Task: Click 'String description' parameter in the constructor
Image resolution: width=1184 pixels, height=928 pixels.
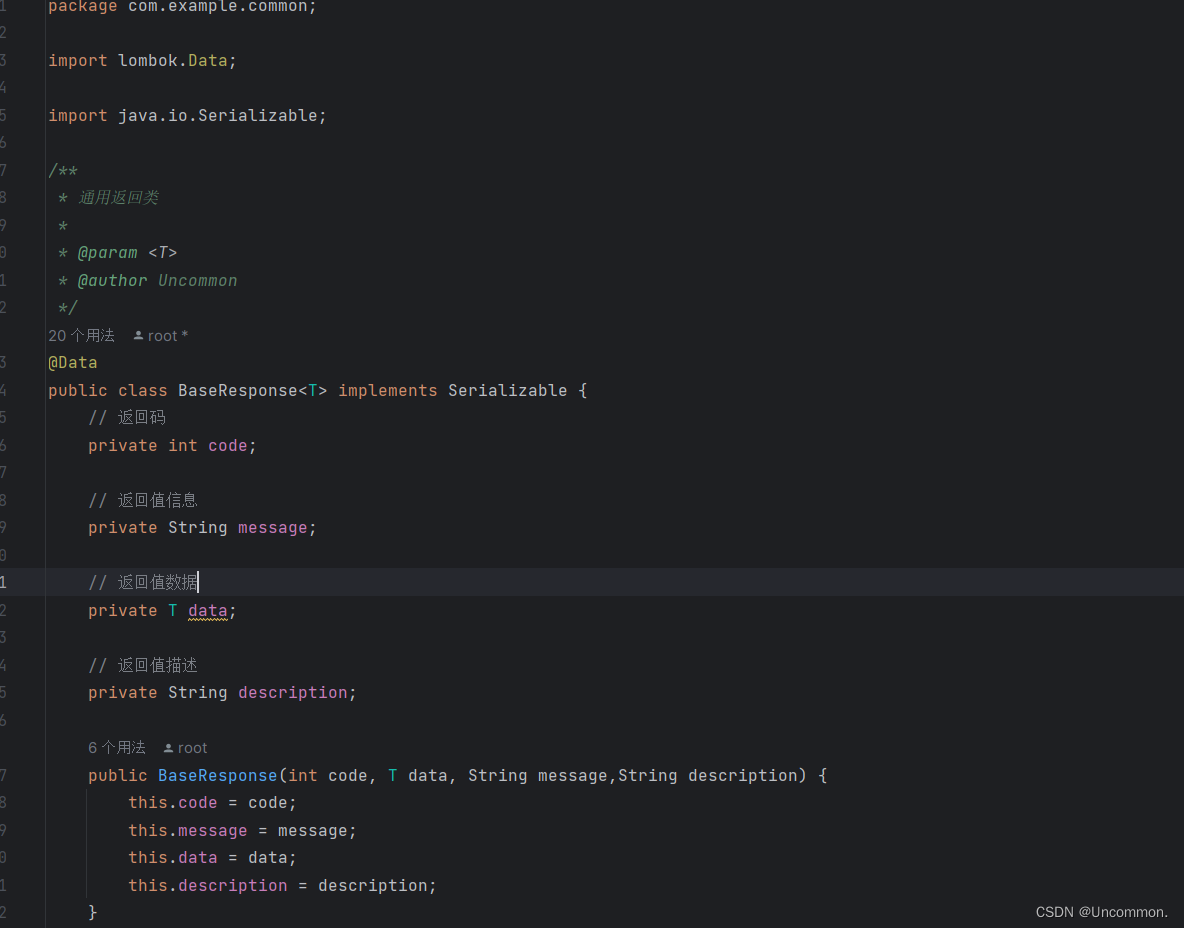Action: 708,775
